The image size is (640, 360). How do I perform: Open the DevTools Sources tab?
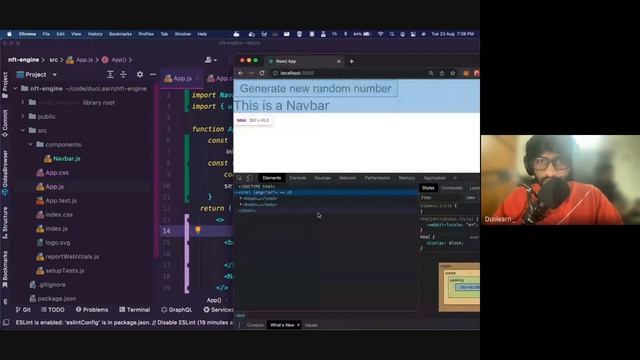coord(322,178)
